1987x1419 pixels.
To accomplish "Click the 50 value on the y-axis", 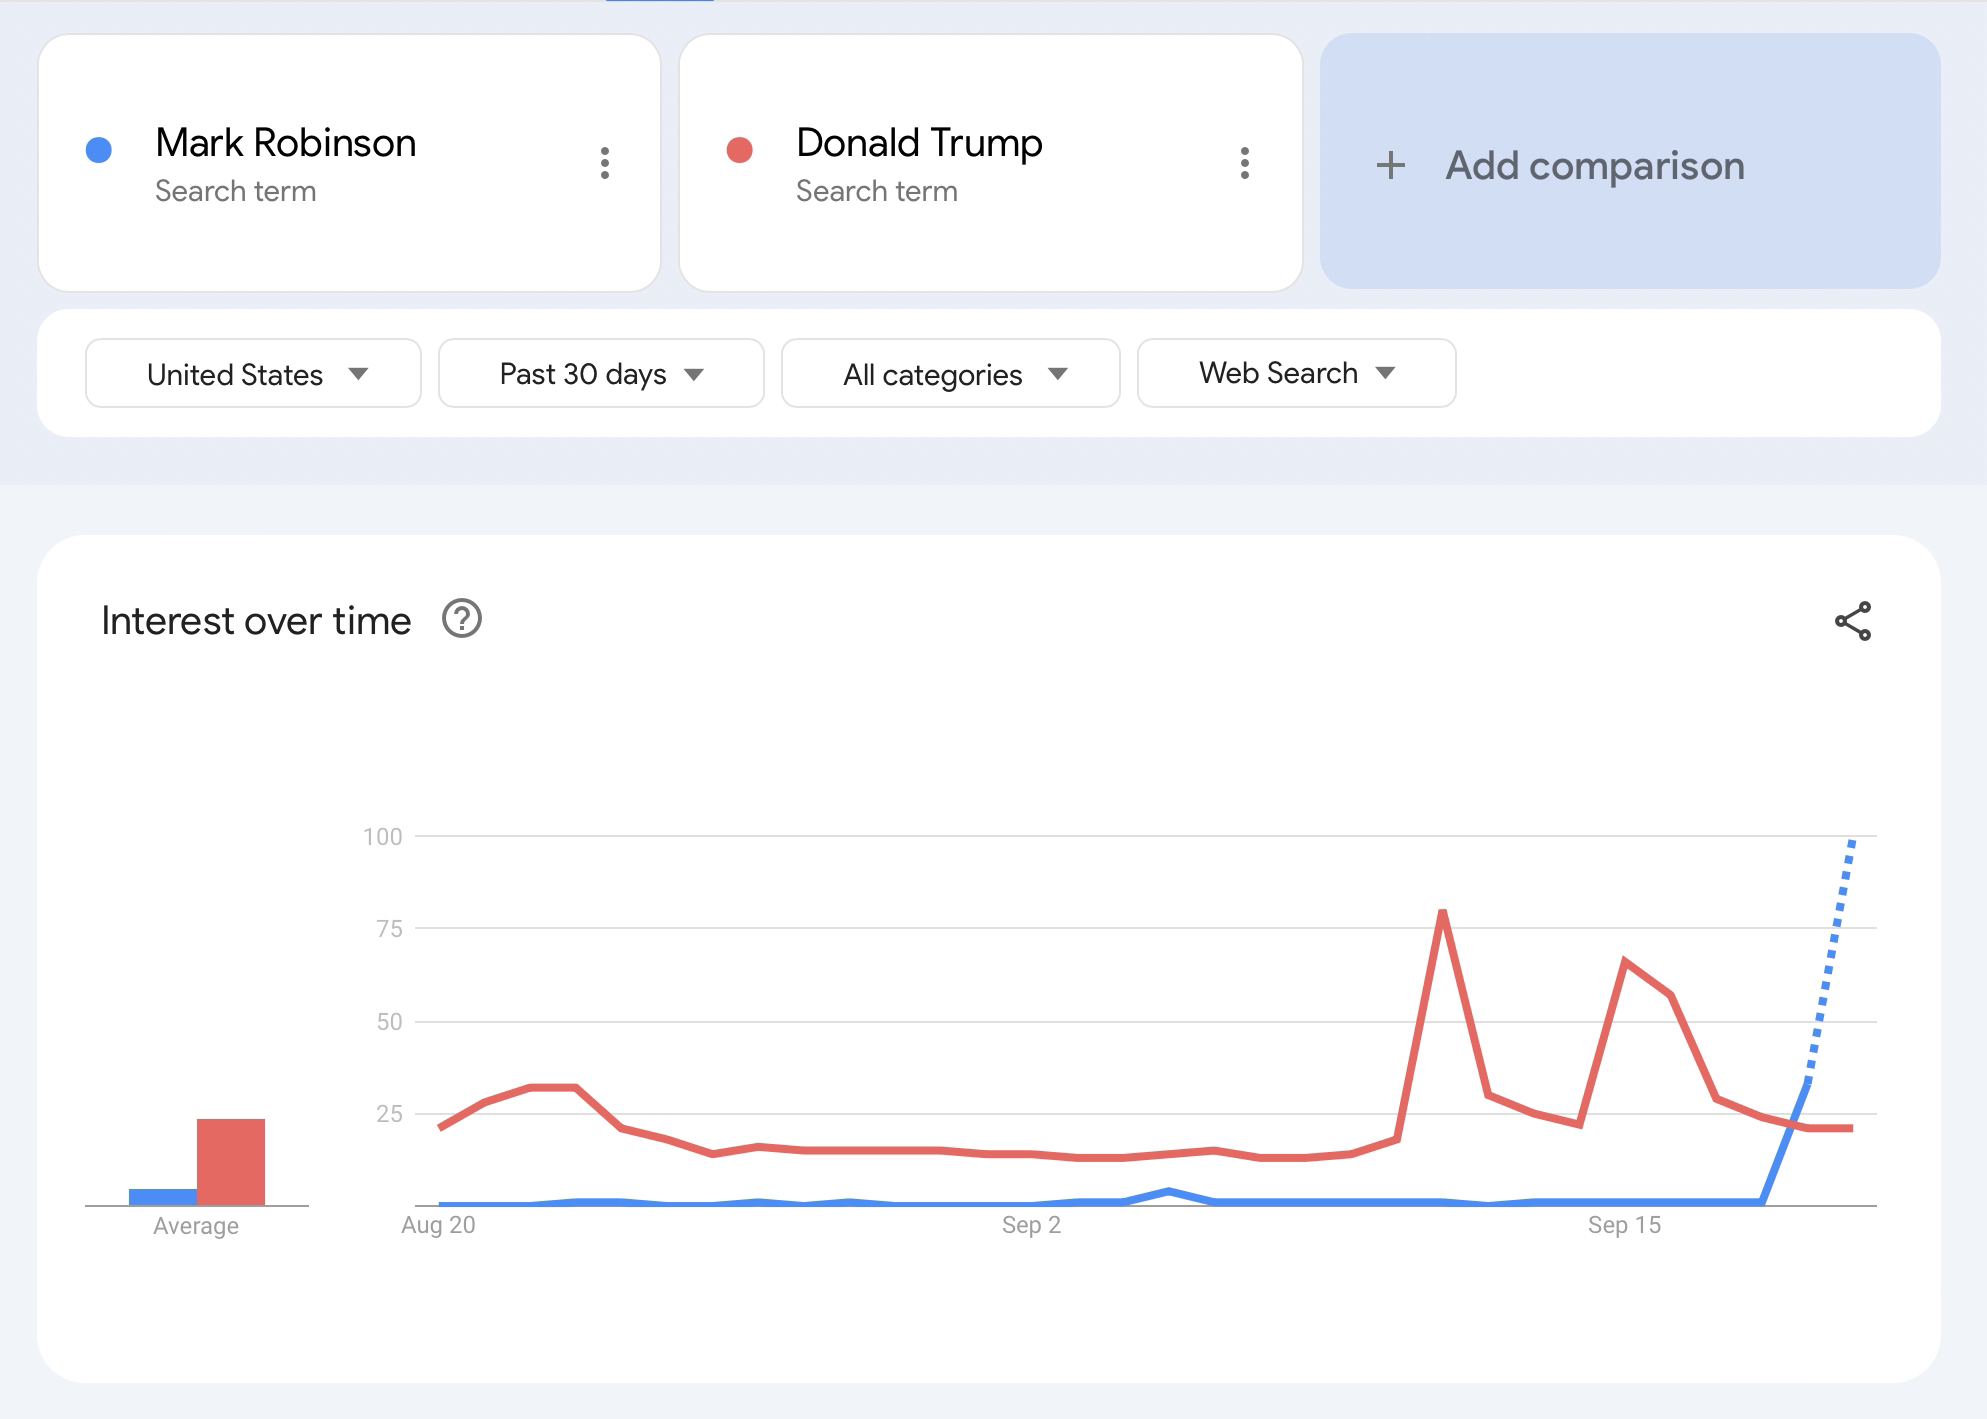I will tap(389, 1022).
